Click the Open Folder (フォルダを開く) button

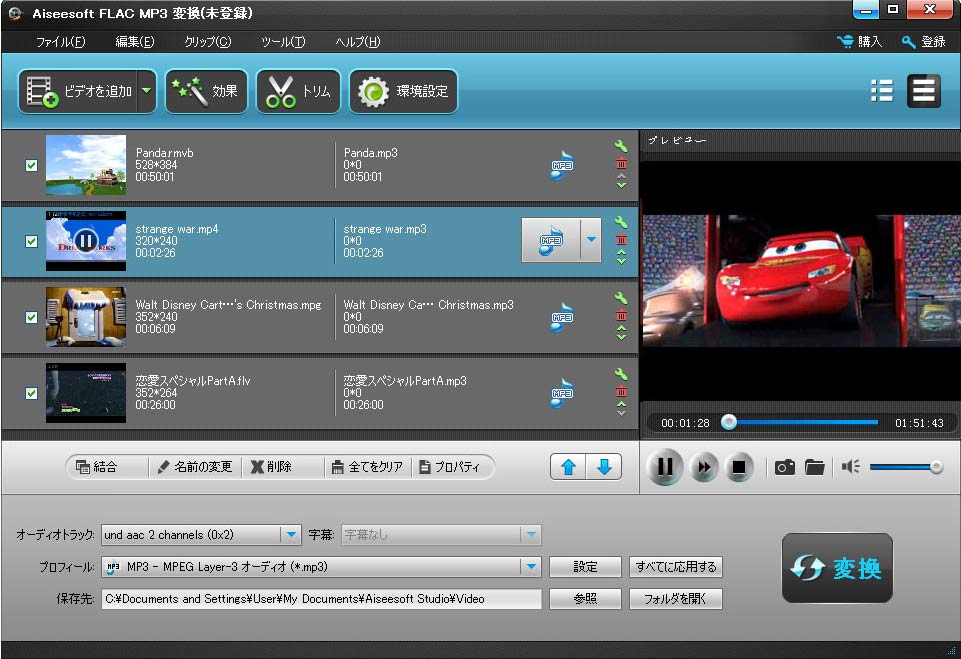click(x=675, y=598)
